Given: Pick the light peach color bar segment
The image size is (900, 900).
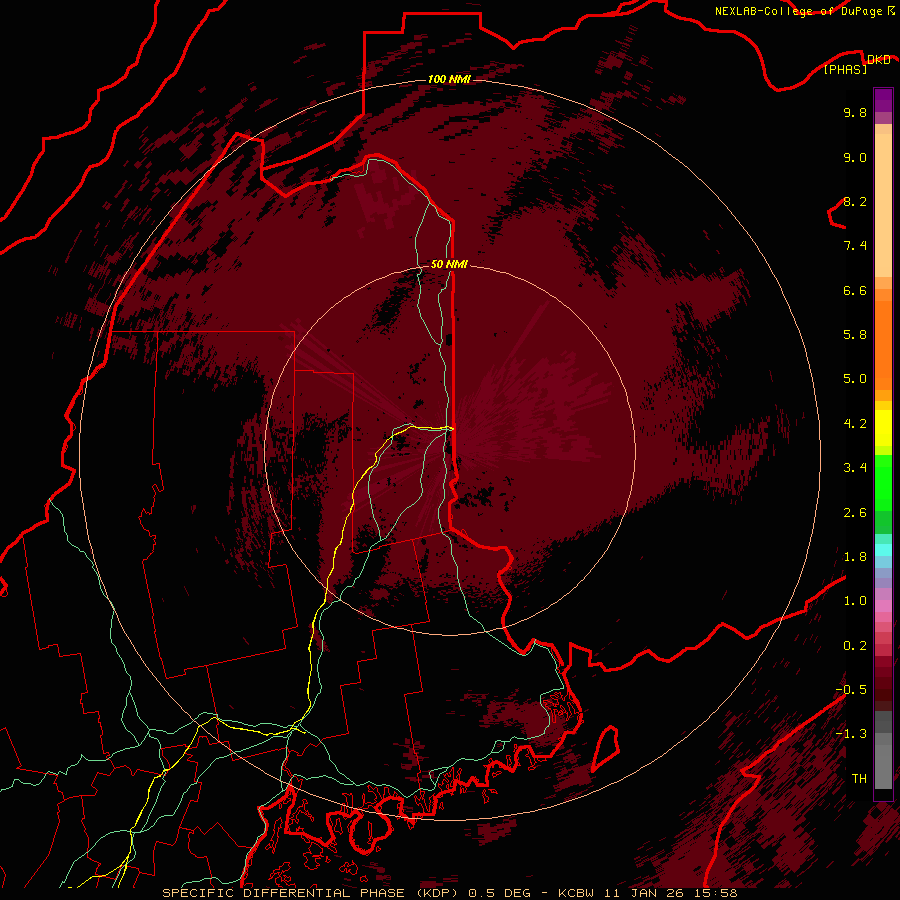Looking at the screenshot, I should point(883,205).
